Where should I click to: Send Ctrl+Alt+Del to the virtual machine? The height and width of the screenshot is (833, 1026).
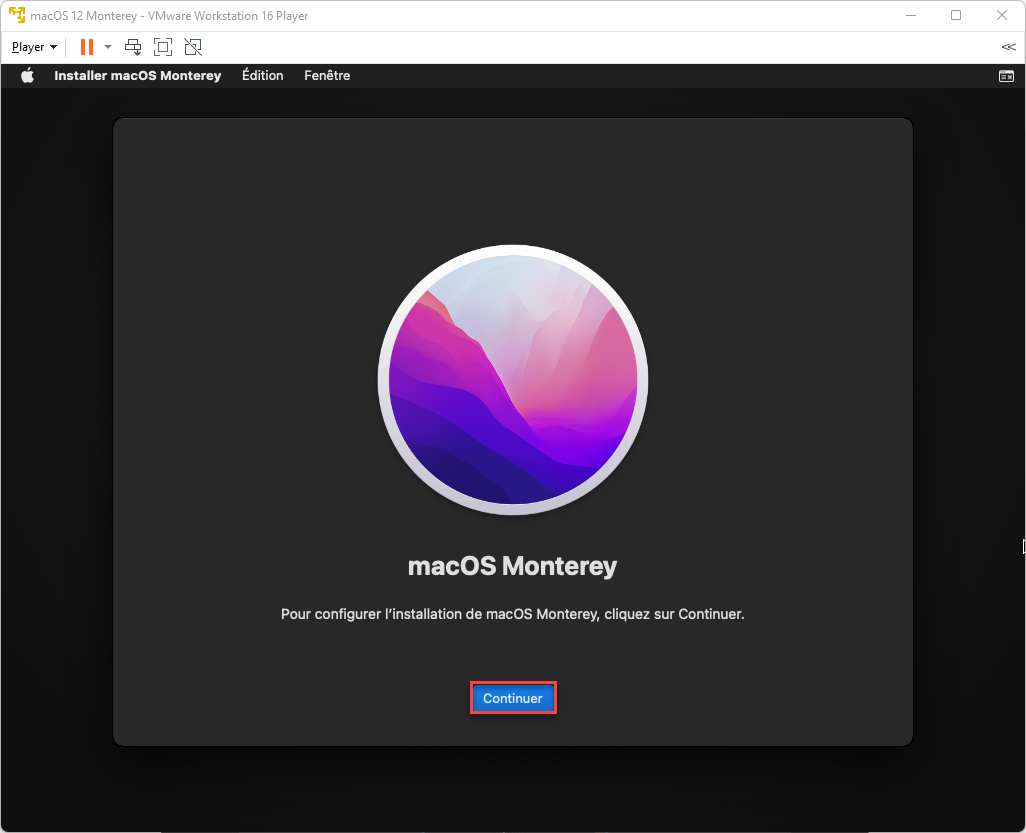pos(133,47)
